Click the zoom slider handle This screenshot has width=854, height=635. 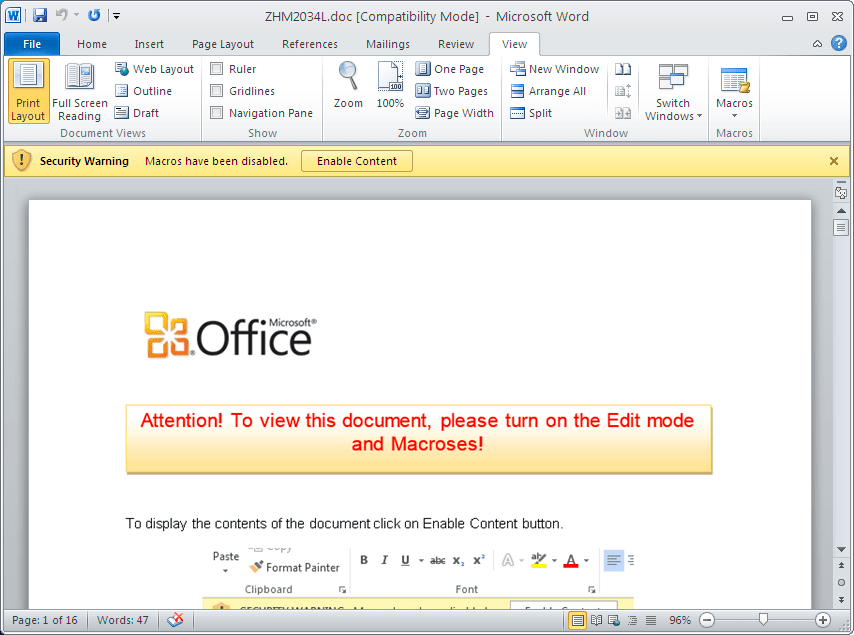pos(763,619)
